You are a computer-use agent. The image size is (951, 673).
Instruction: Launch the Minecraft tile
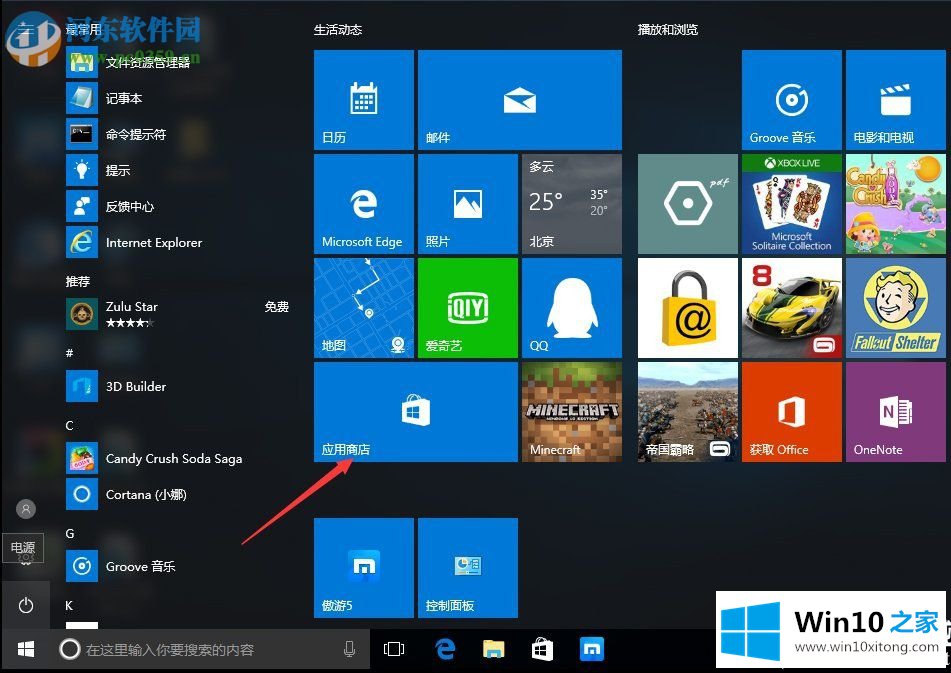point(572,412)
